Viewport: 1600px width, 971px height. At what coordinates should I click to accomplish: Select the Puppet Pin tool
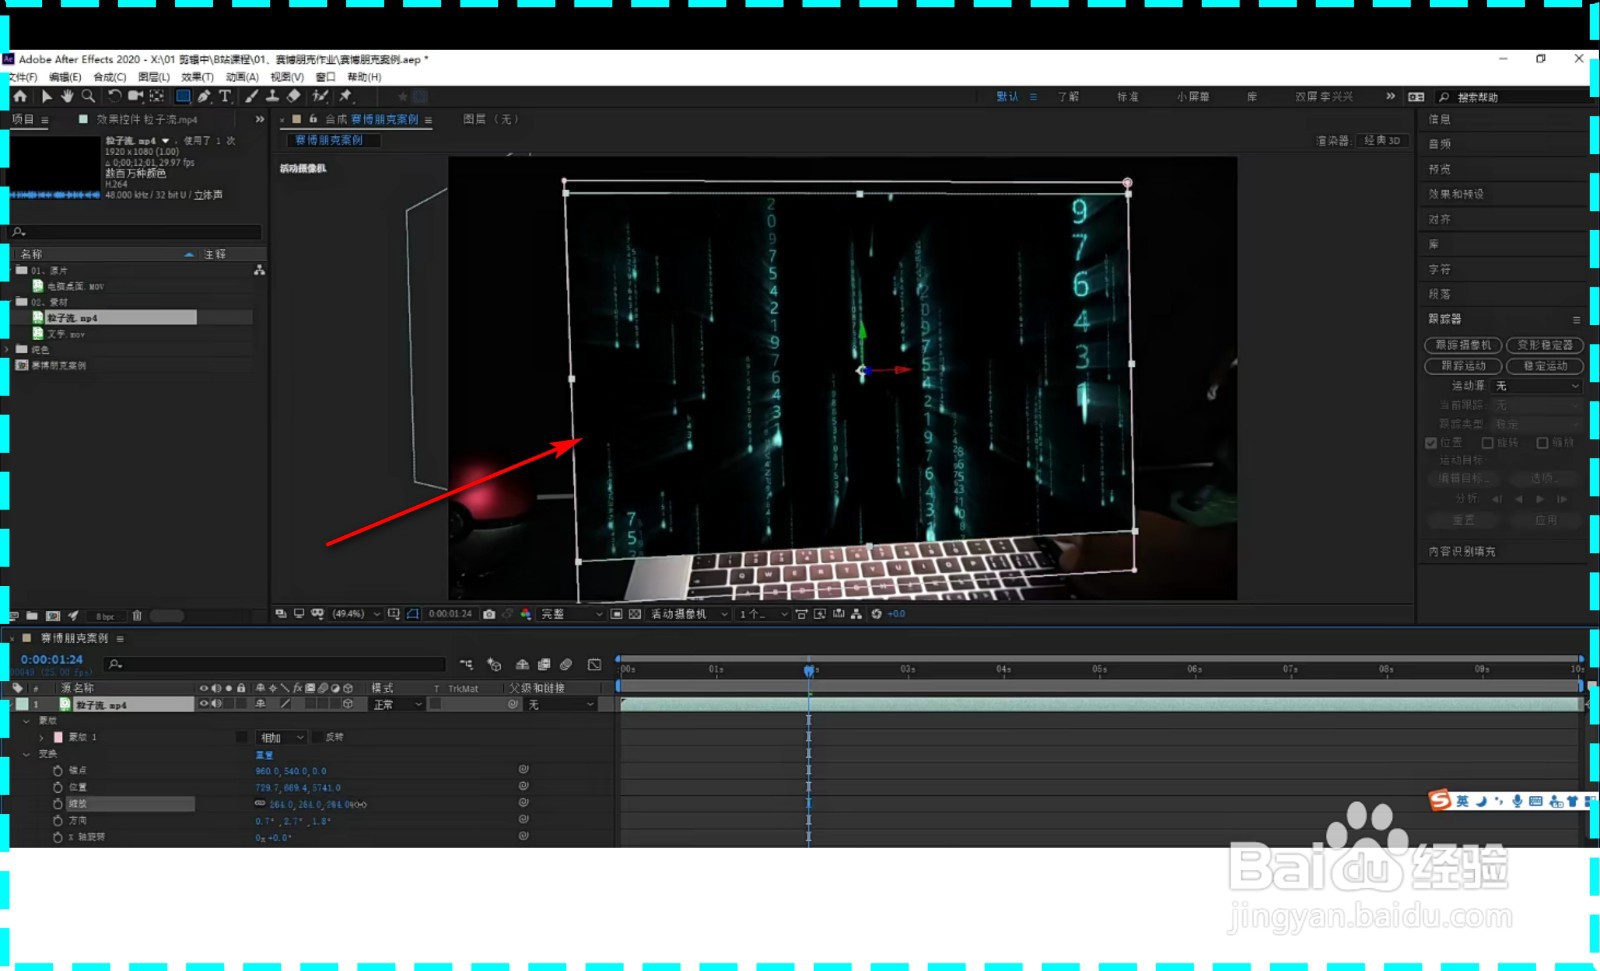click(345, 96)
